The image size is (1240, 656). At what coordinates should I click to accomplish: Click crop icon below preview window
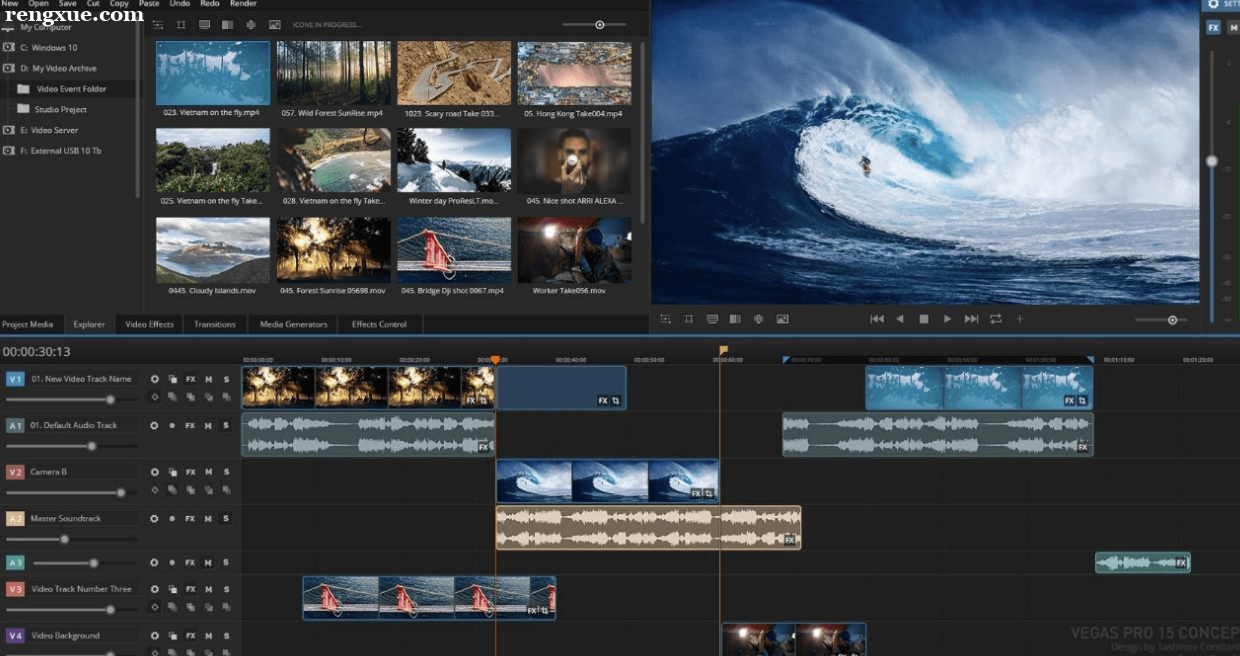pyautogui.click(x=689, y=319)
